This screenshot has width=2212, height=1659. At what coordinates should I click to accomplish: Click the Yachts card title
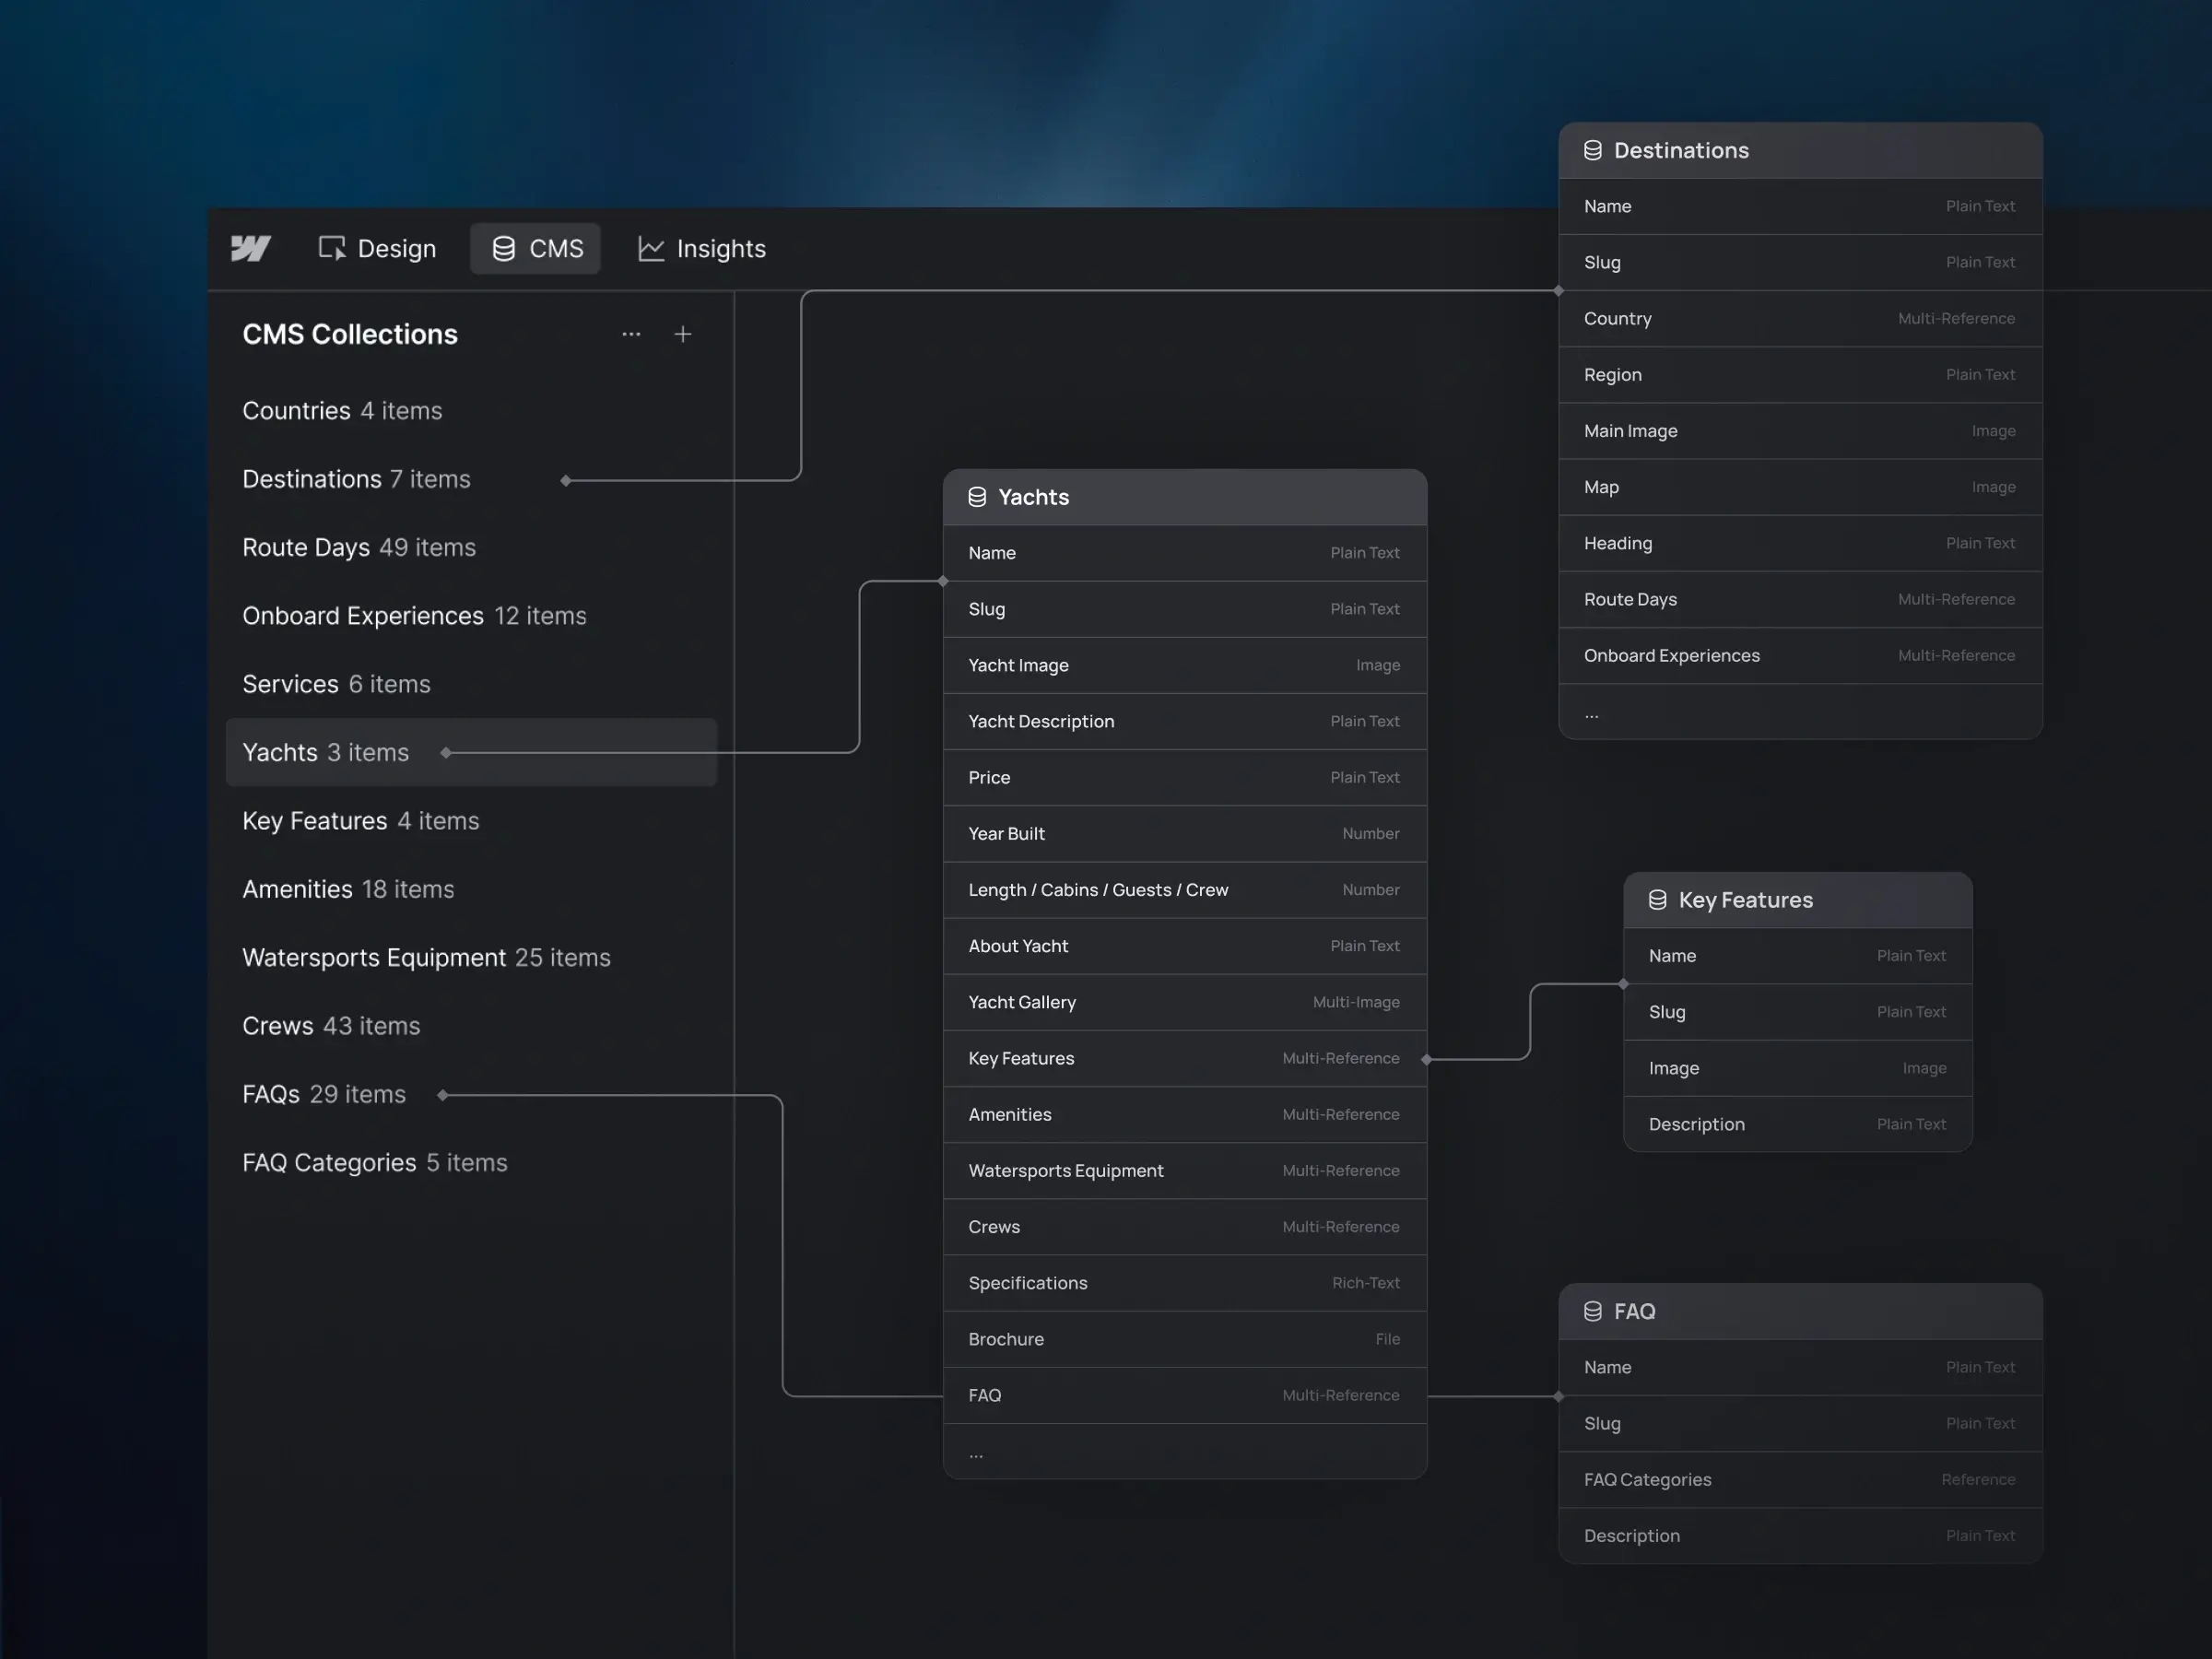1033,497
